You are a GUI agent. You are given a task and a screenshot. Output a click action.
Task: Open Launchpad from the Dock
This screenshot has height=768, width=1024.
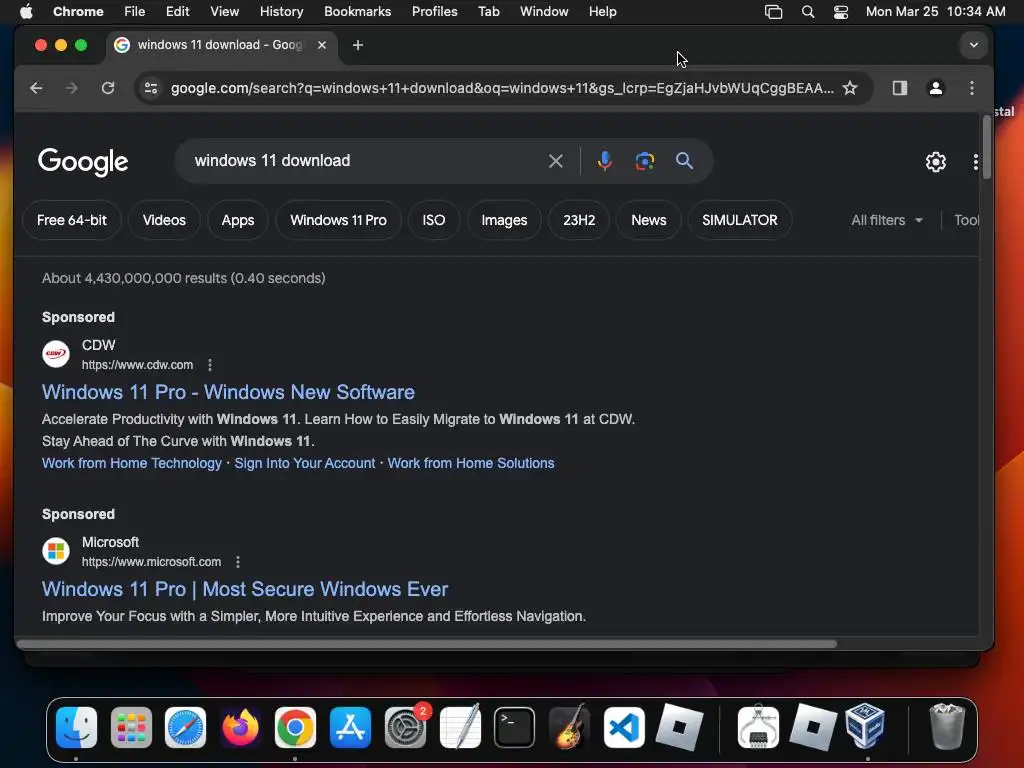coord(131,728)
